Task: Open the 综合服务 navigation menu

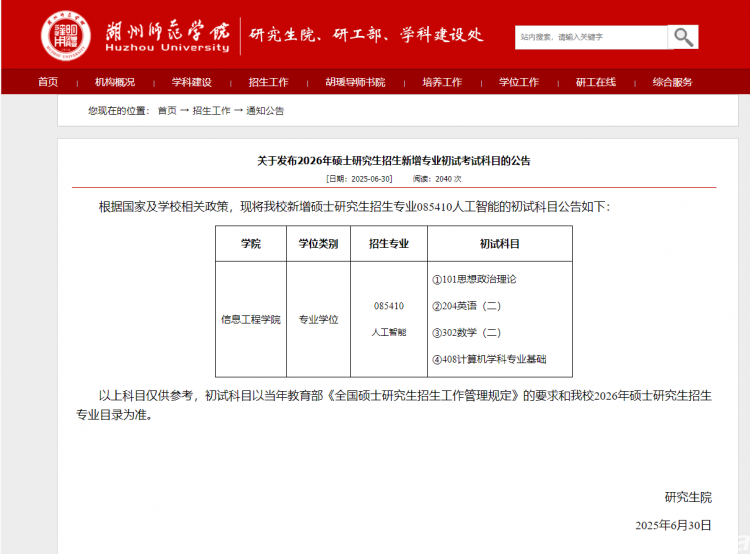Action: tap(673, 82)
